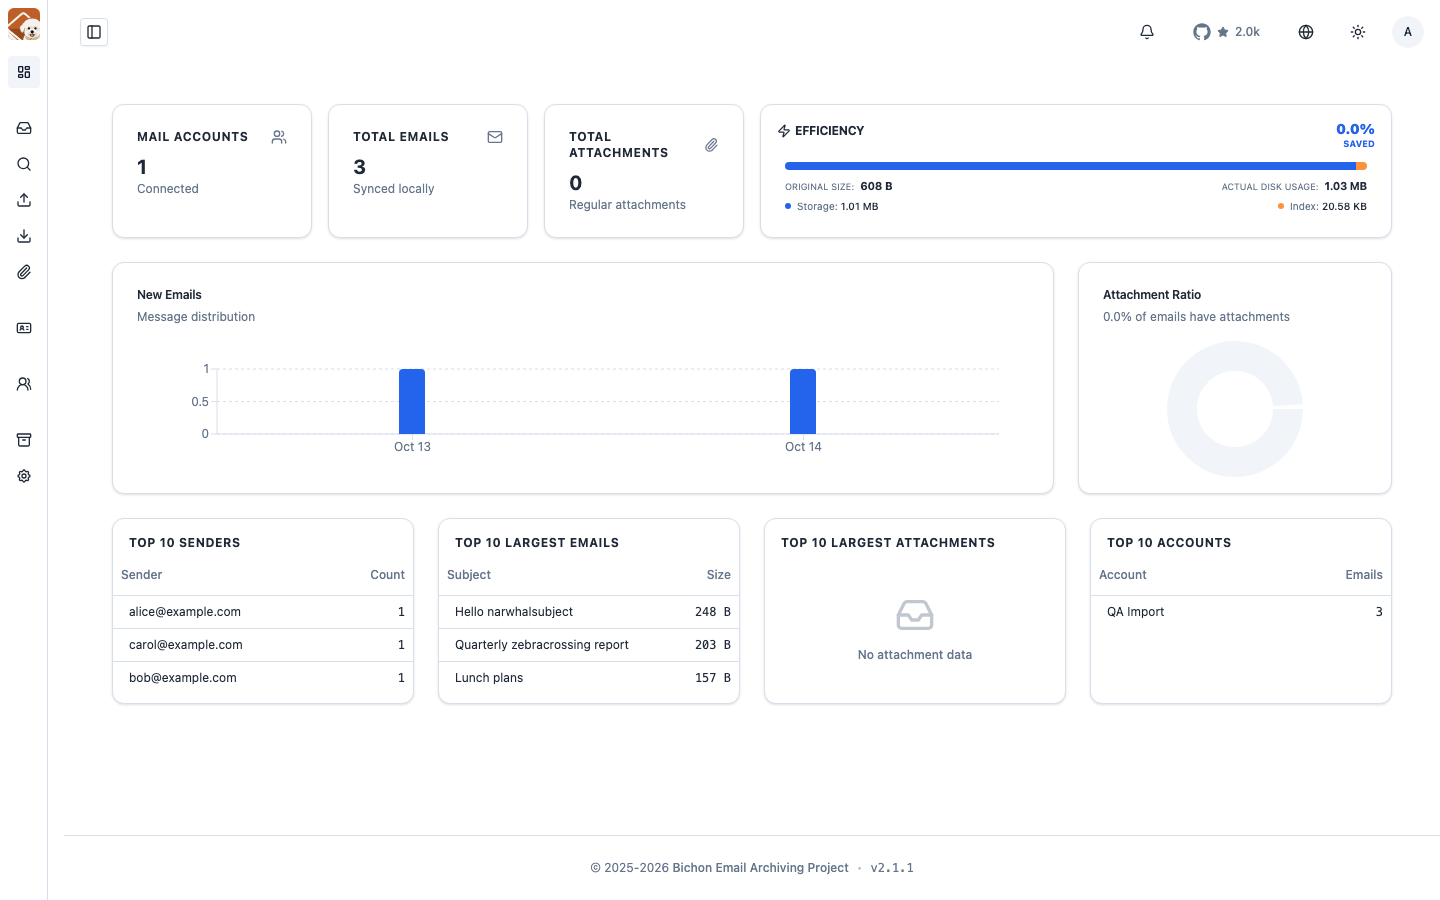Screen dimensions: 1440x900
Task: Open the language globe selector
Action: (x=1306, y=32)
